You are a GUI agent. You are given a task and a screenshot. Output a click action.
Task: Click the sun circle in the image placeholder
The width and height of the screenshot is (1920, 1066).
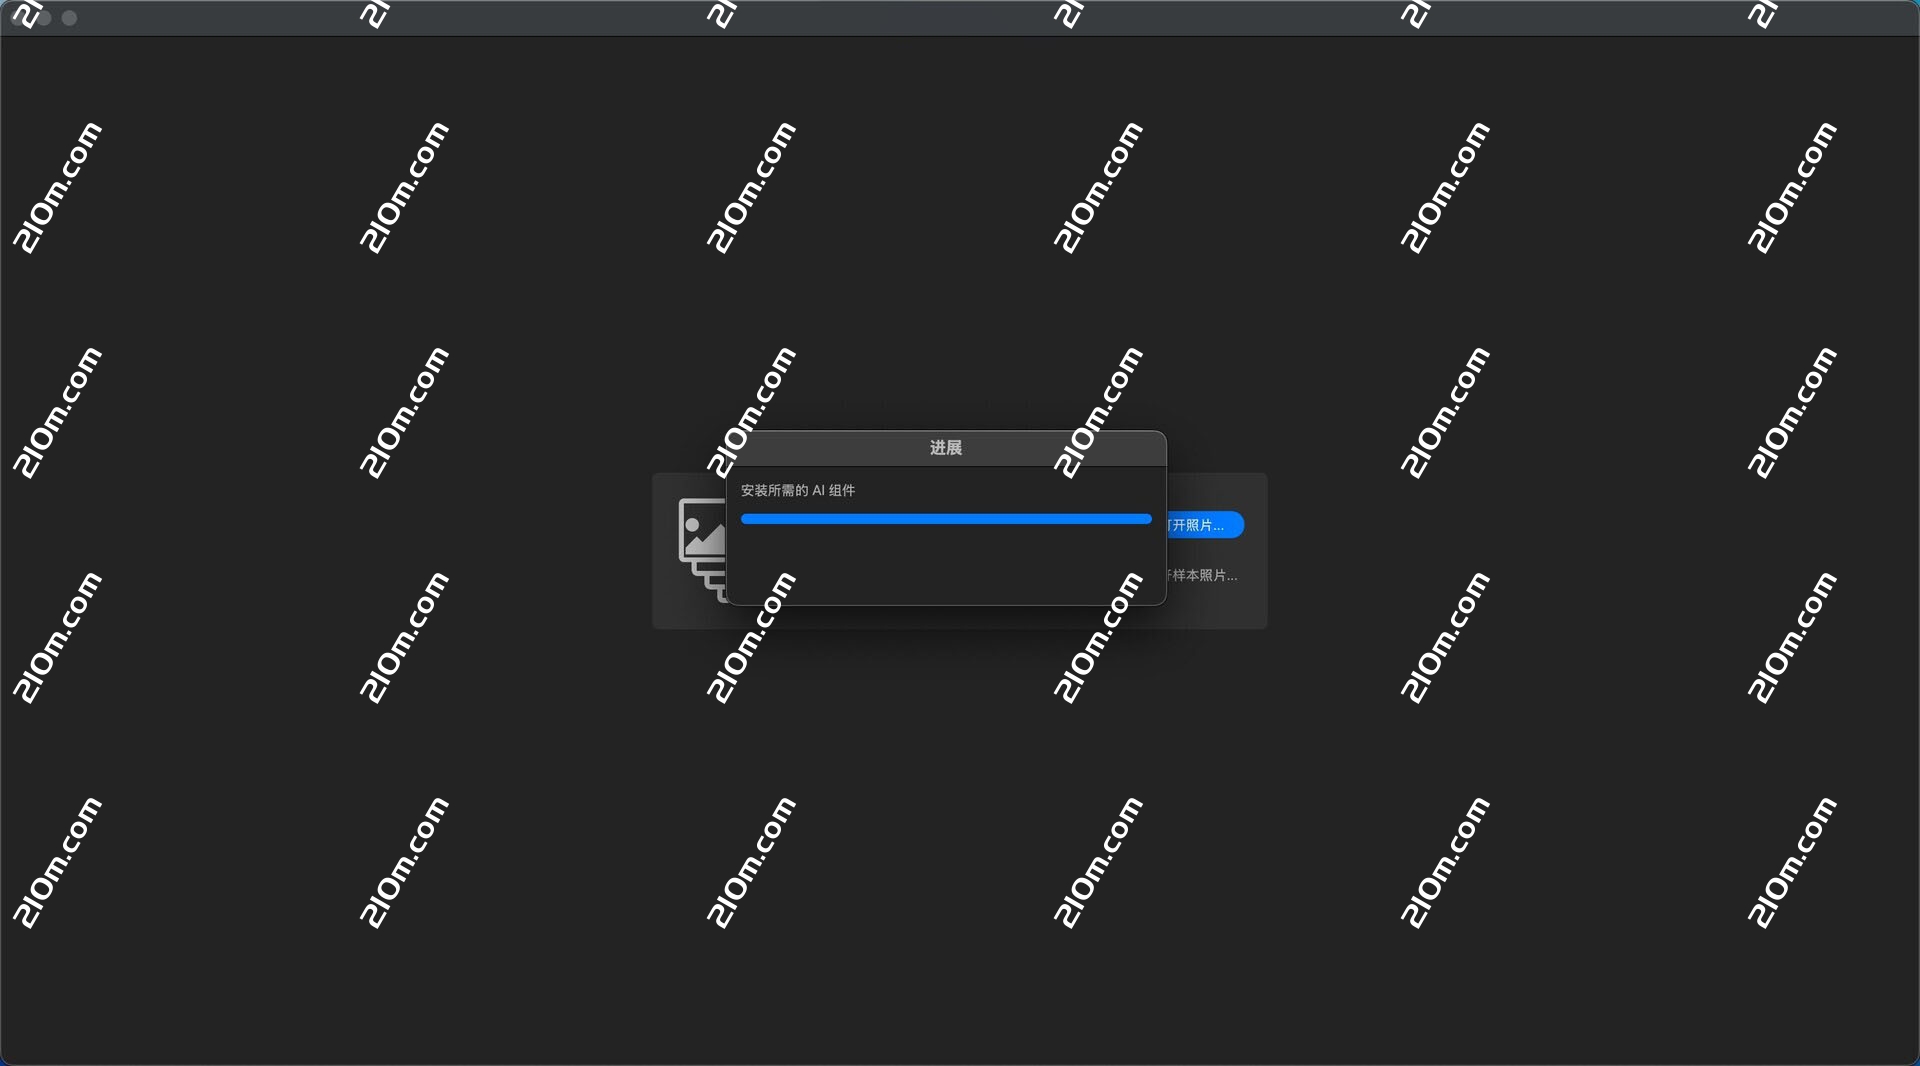[x=691, y=524]
